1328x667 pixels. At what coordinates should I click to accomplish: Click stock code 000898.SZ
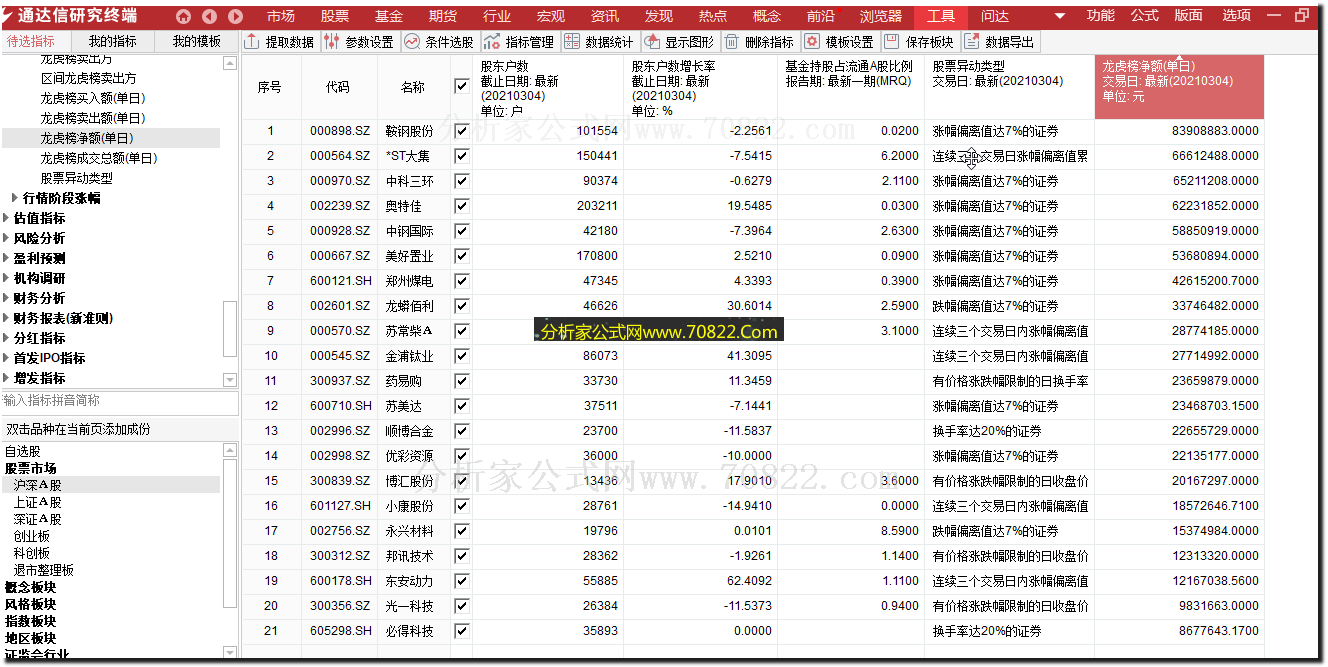[x=340, y=131]
